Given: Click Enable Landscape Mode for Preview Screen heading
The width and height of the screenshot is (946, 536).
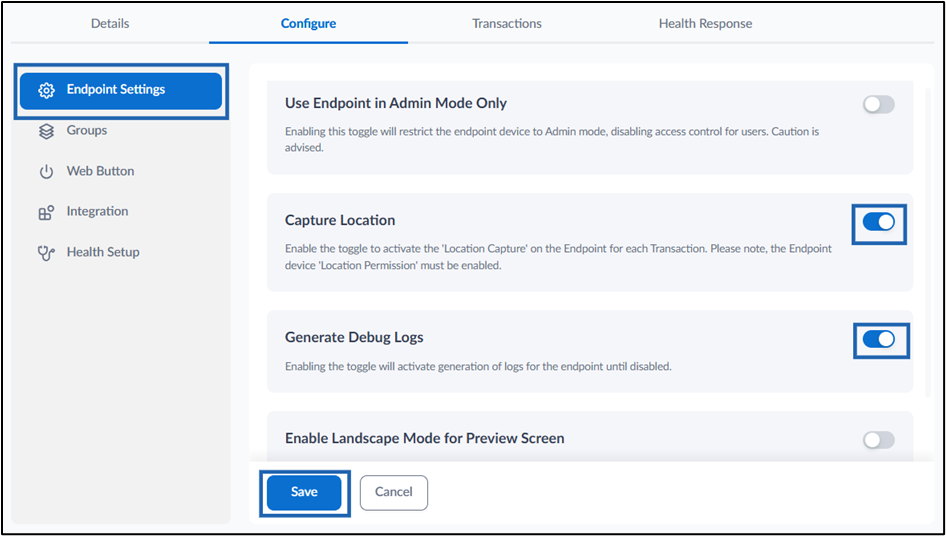Looking at the screenshot, I should click(x=425, y=438).
